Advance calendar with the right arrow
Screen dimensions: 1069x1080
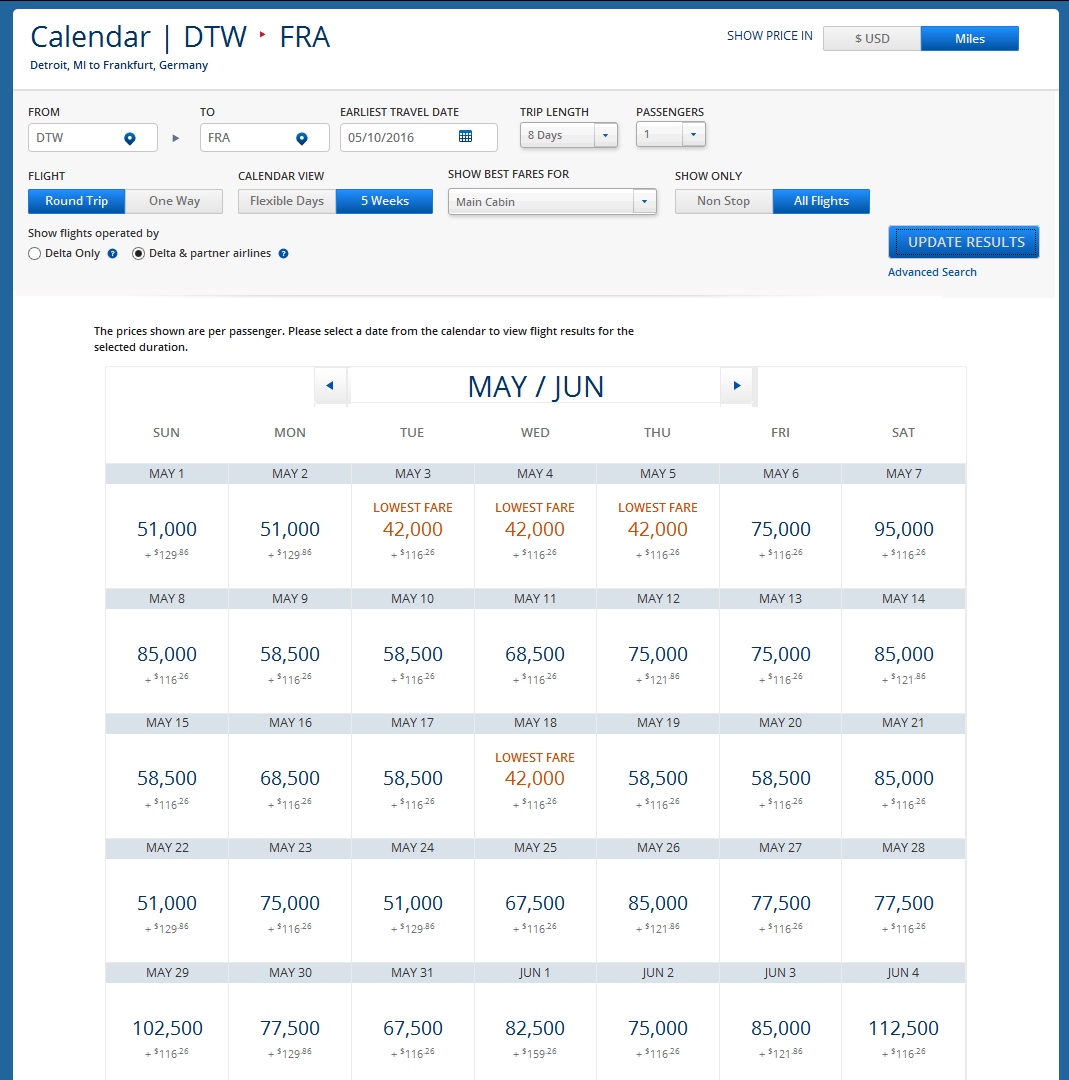pyautogui.click(x=737, y=386)
